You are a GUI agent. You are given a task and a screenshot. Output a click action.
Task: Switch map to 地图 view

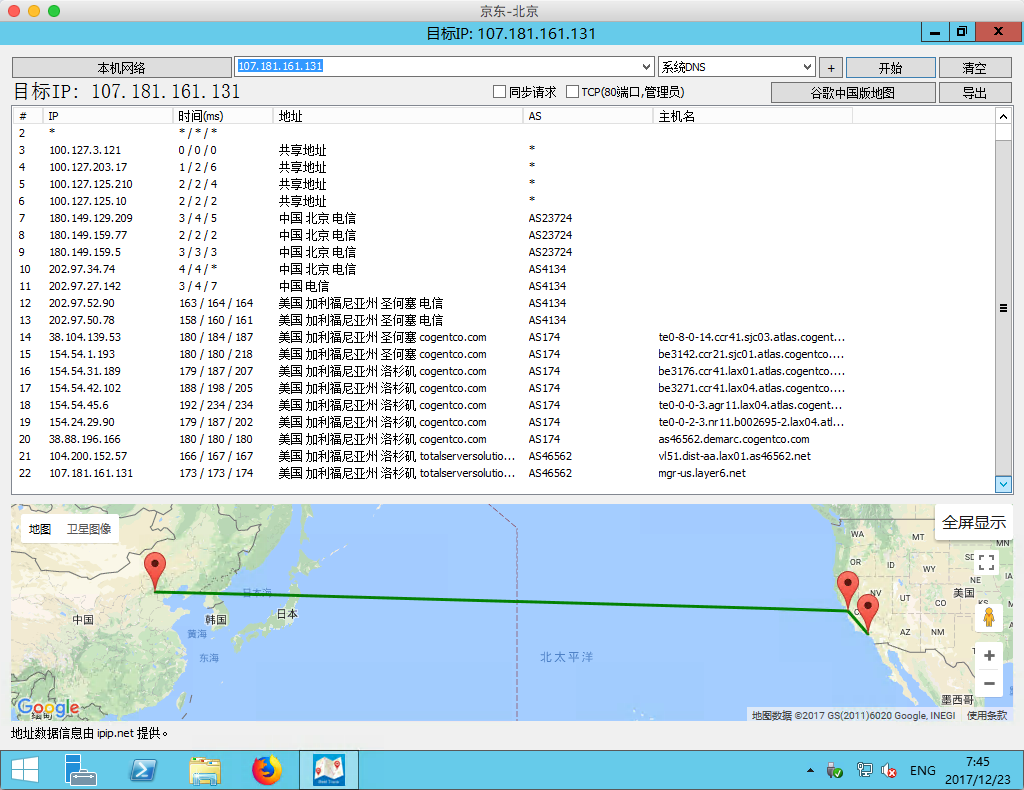click(x=40, y=529)
